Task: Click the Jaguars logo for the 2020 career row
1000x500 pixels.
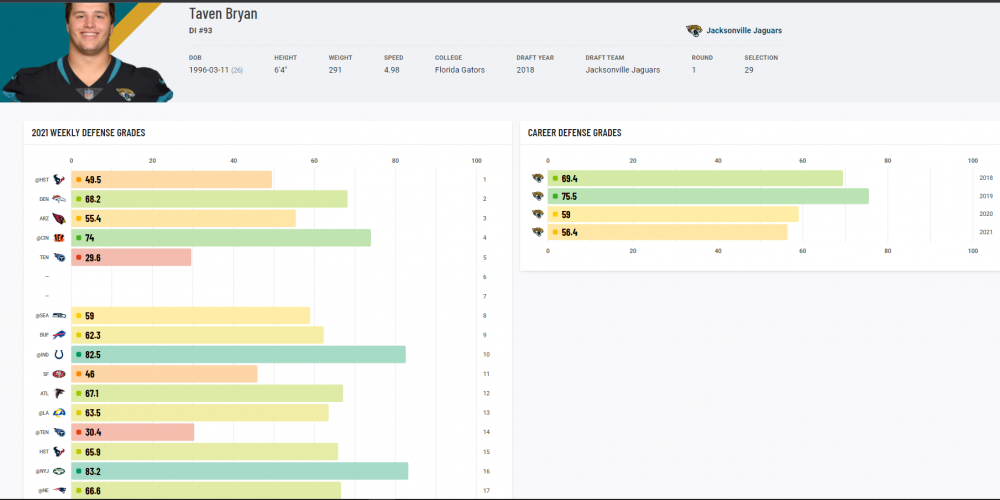Action: pos(538,214)
